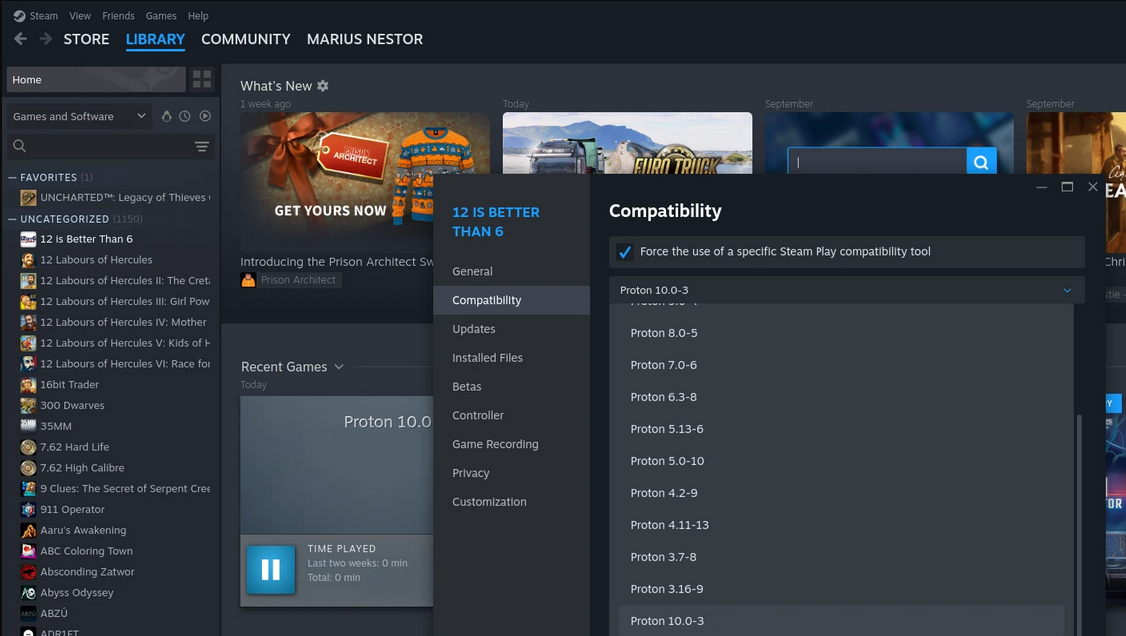The image size is (1126, 636).
Task: Click the sort by recent clock icon
Action: point(185,116)
